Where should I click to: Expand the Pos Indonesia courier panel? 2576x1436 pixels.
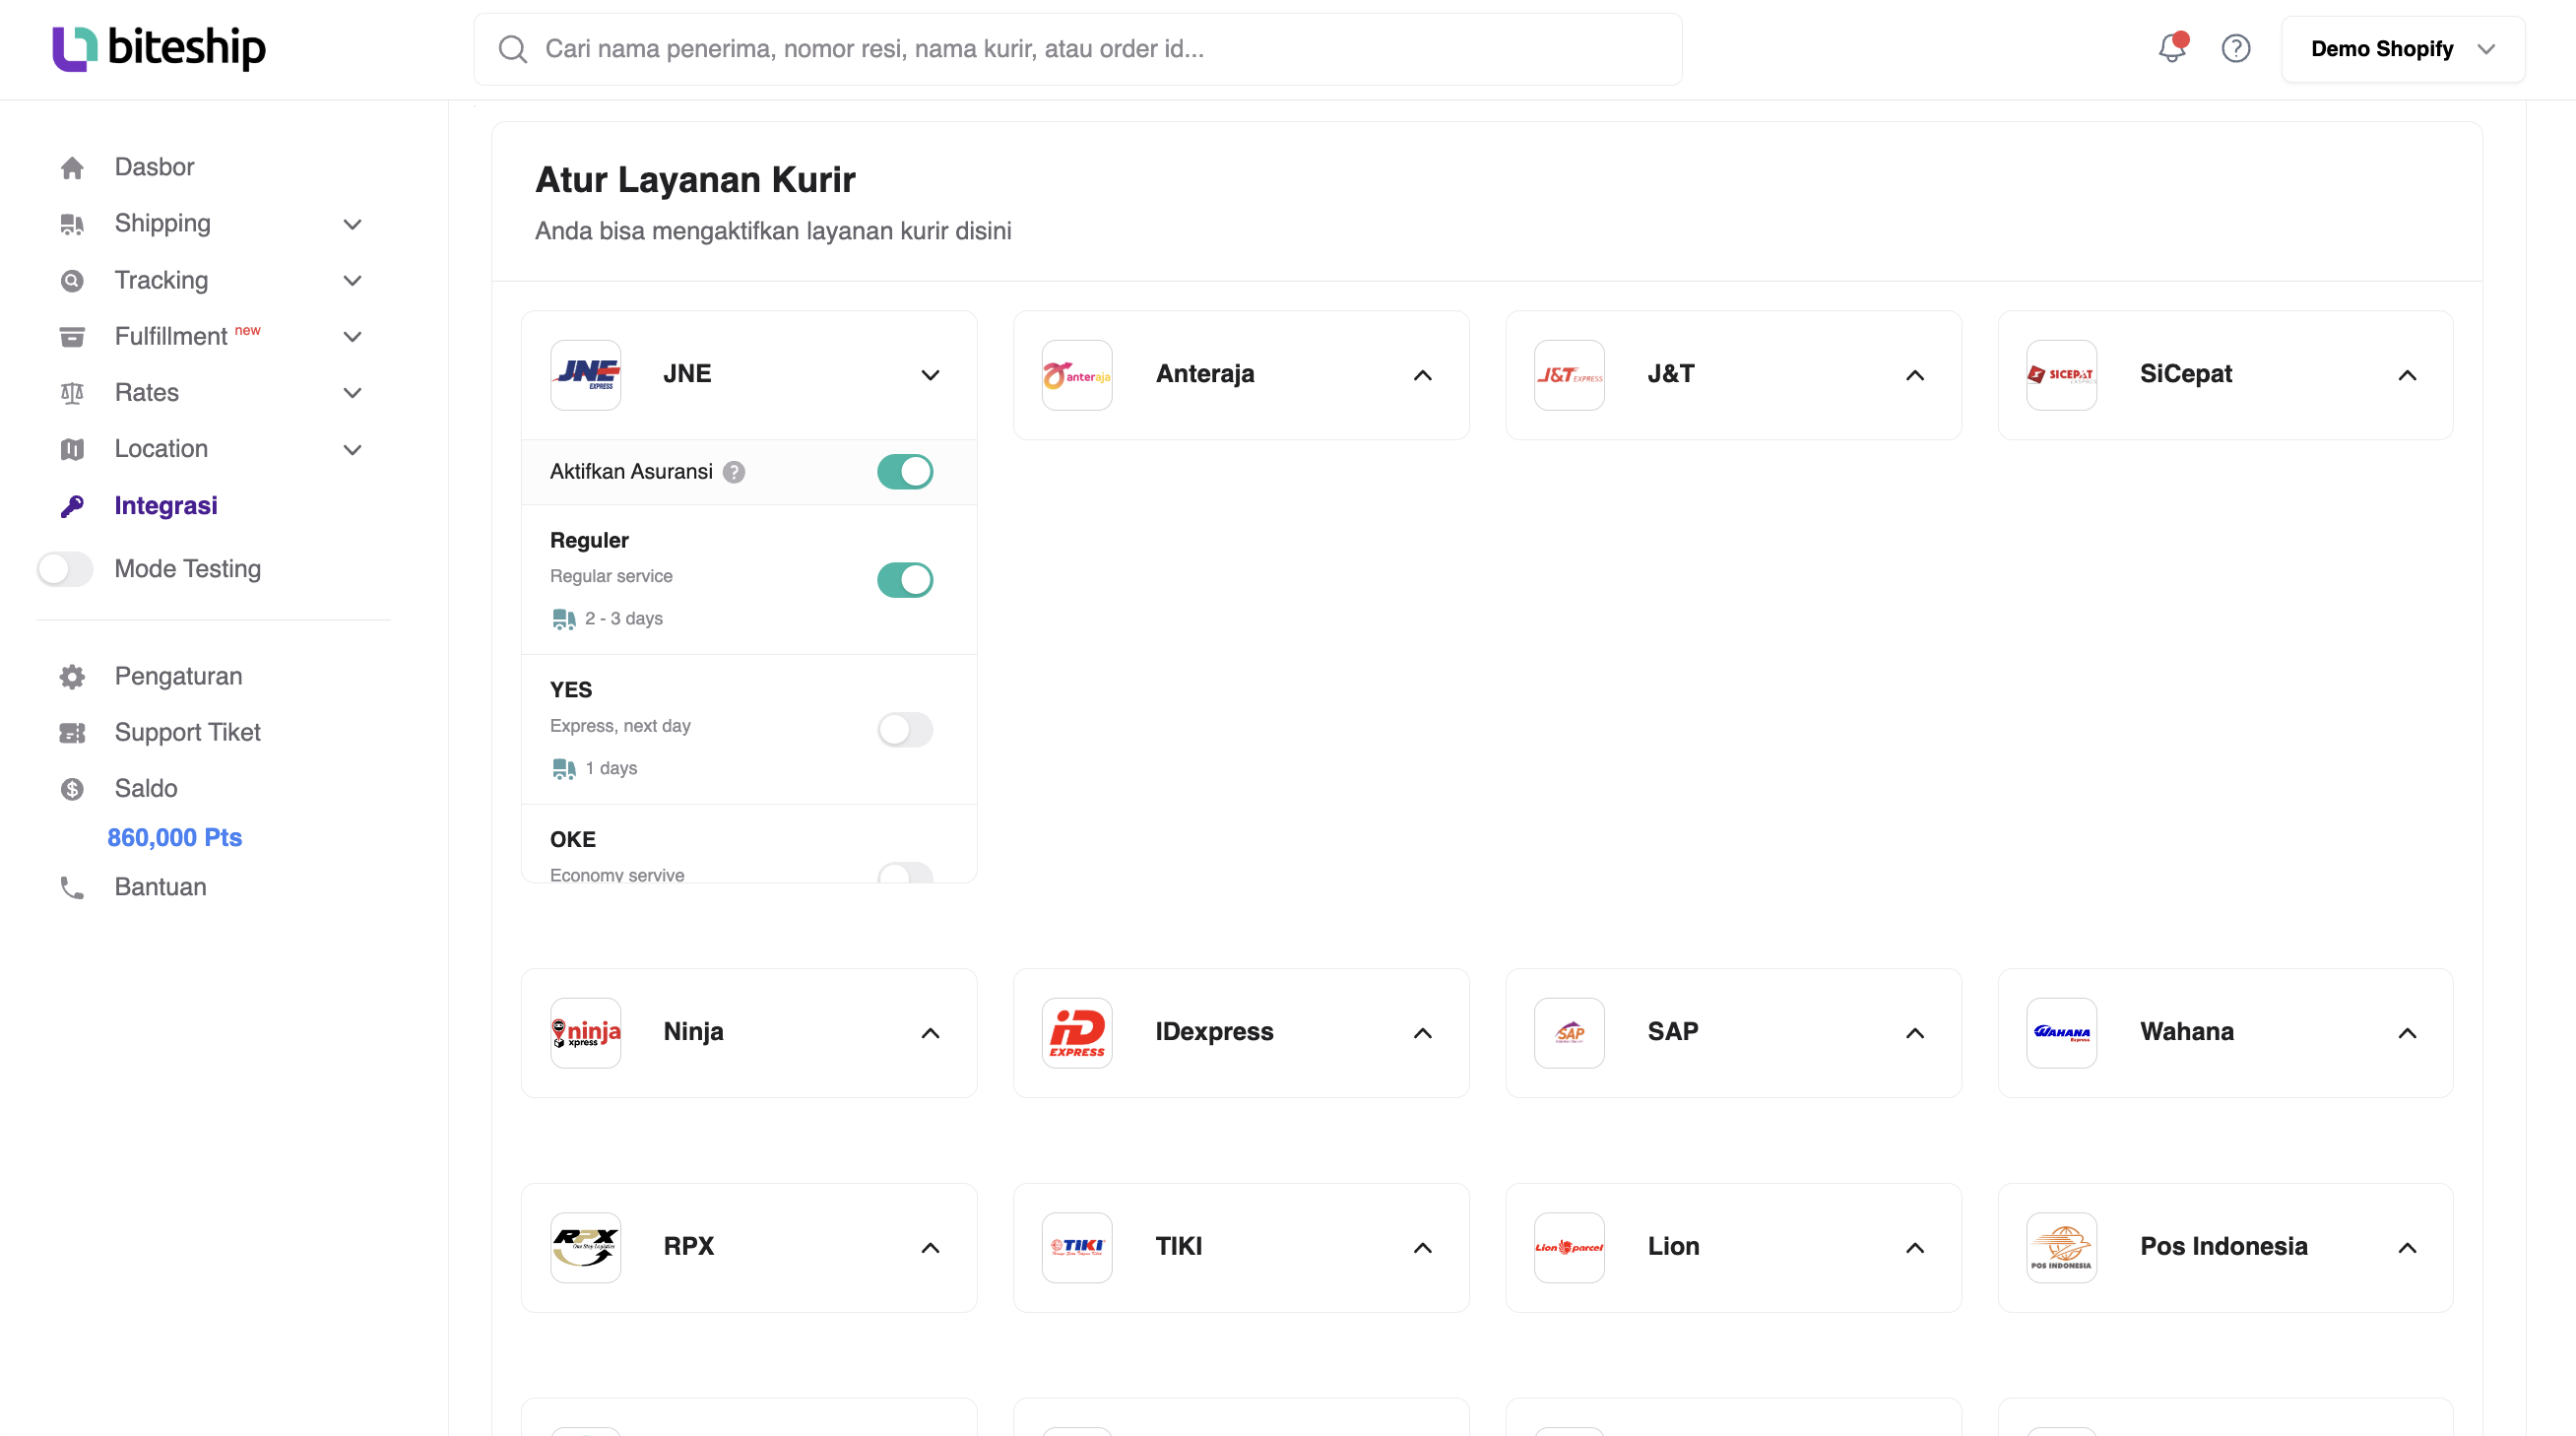pyautogui.click(x=2407, y=1248)
